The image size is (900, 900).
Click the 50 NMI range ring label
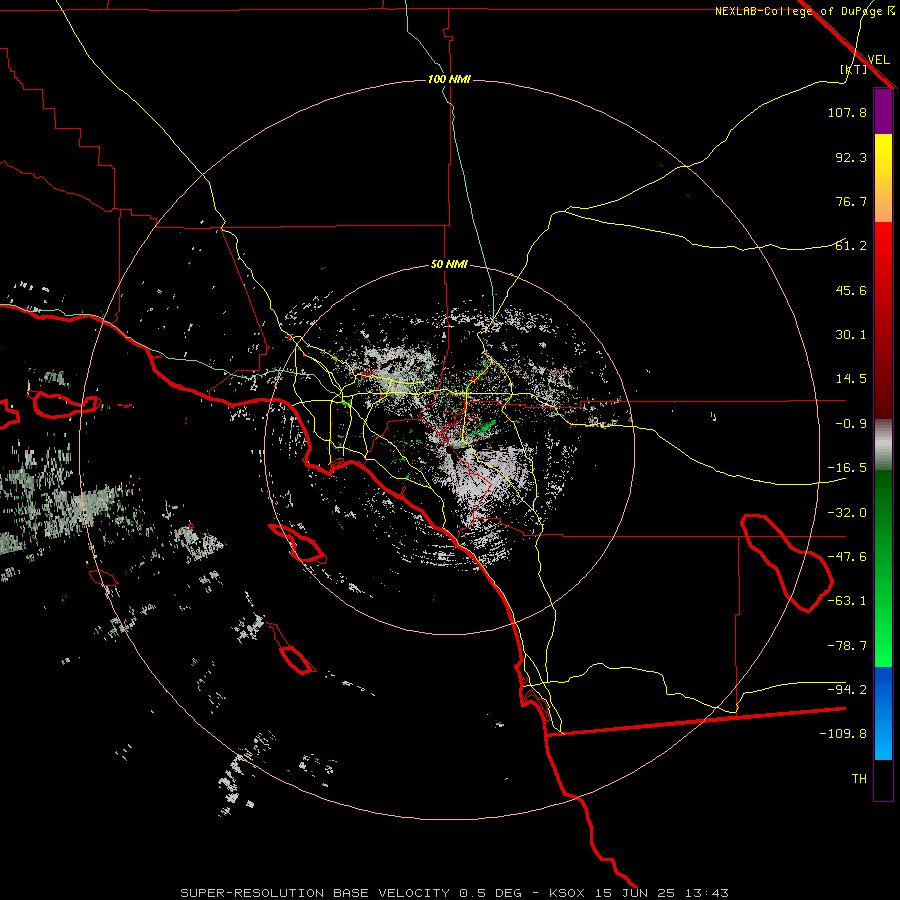click(449, 264)
